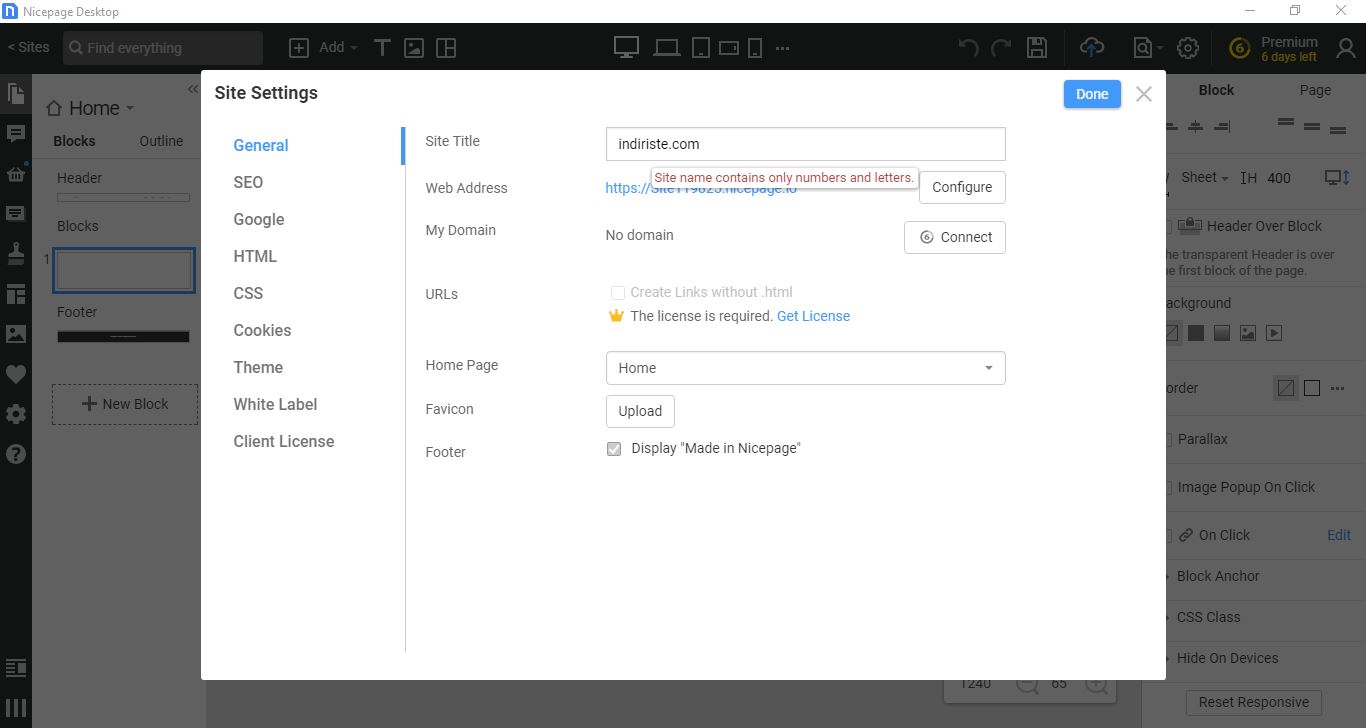The height and width of the screenshot is (728, 1366).
Task: Click the Redo arrow icon
Action: coord(1001,48)
